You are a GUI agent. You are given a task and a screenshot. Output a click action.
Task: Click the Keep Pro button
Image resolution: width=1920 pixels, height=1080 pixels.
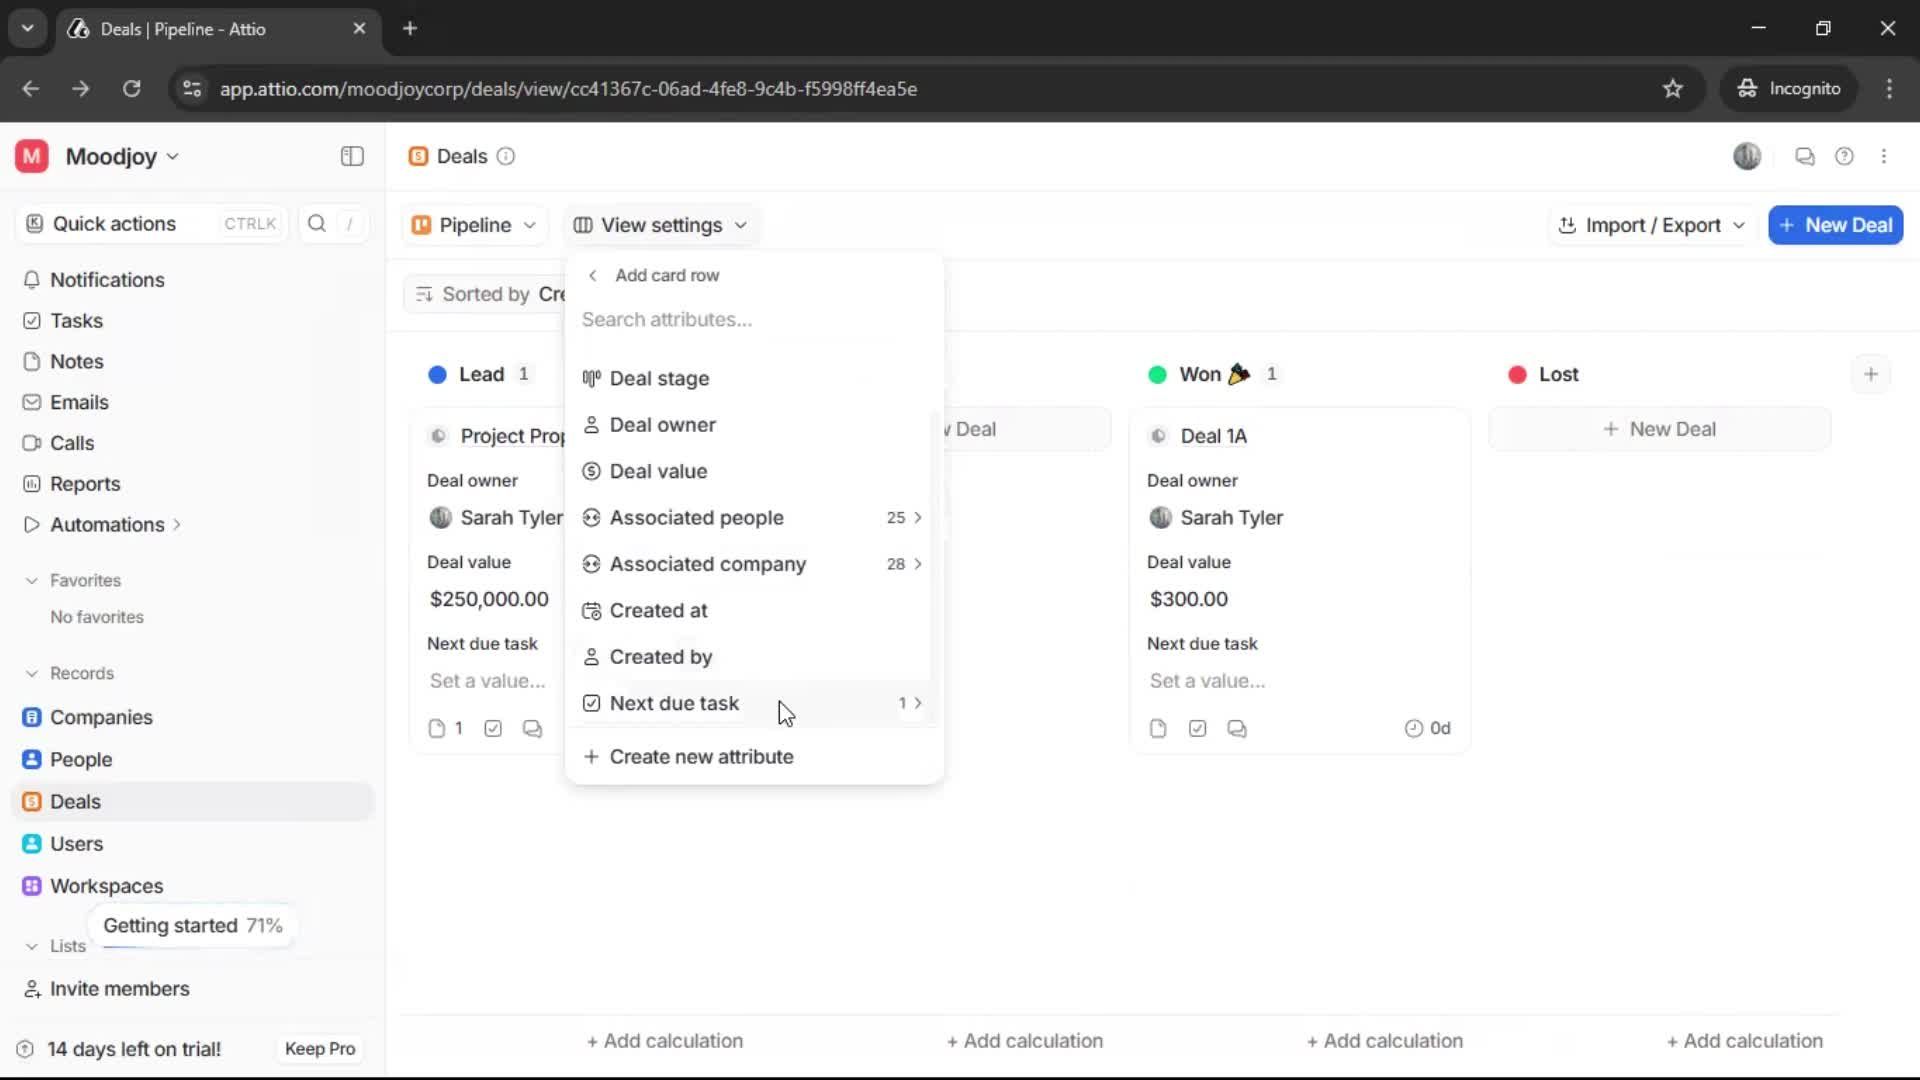319,1048
